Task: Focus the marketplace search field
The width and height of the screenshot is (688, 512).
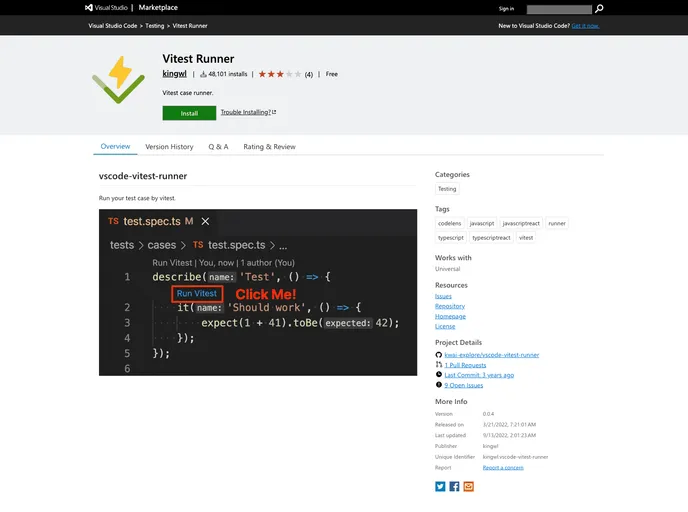Action: tap(559, 9)
